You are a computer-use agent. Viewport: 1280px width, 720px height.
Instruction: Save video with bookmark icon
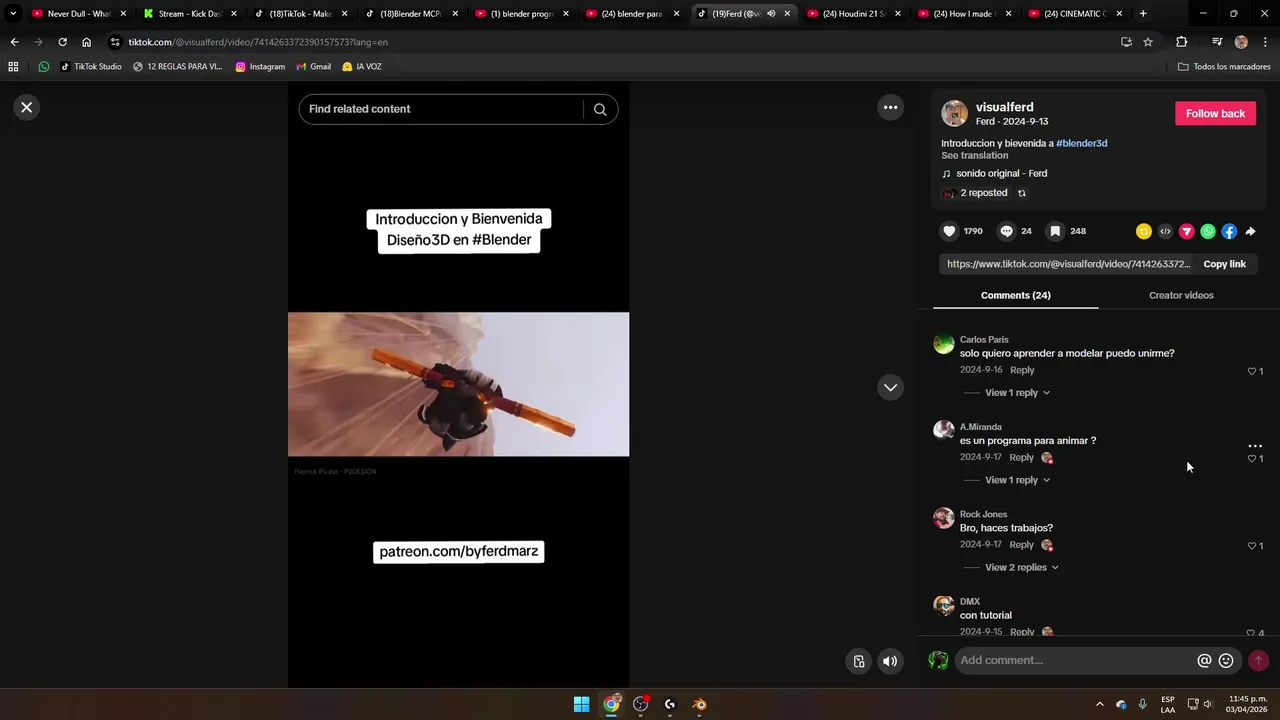click(x=1055, y=231)
